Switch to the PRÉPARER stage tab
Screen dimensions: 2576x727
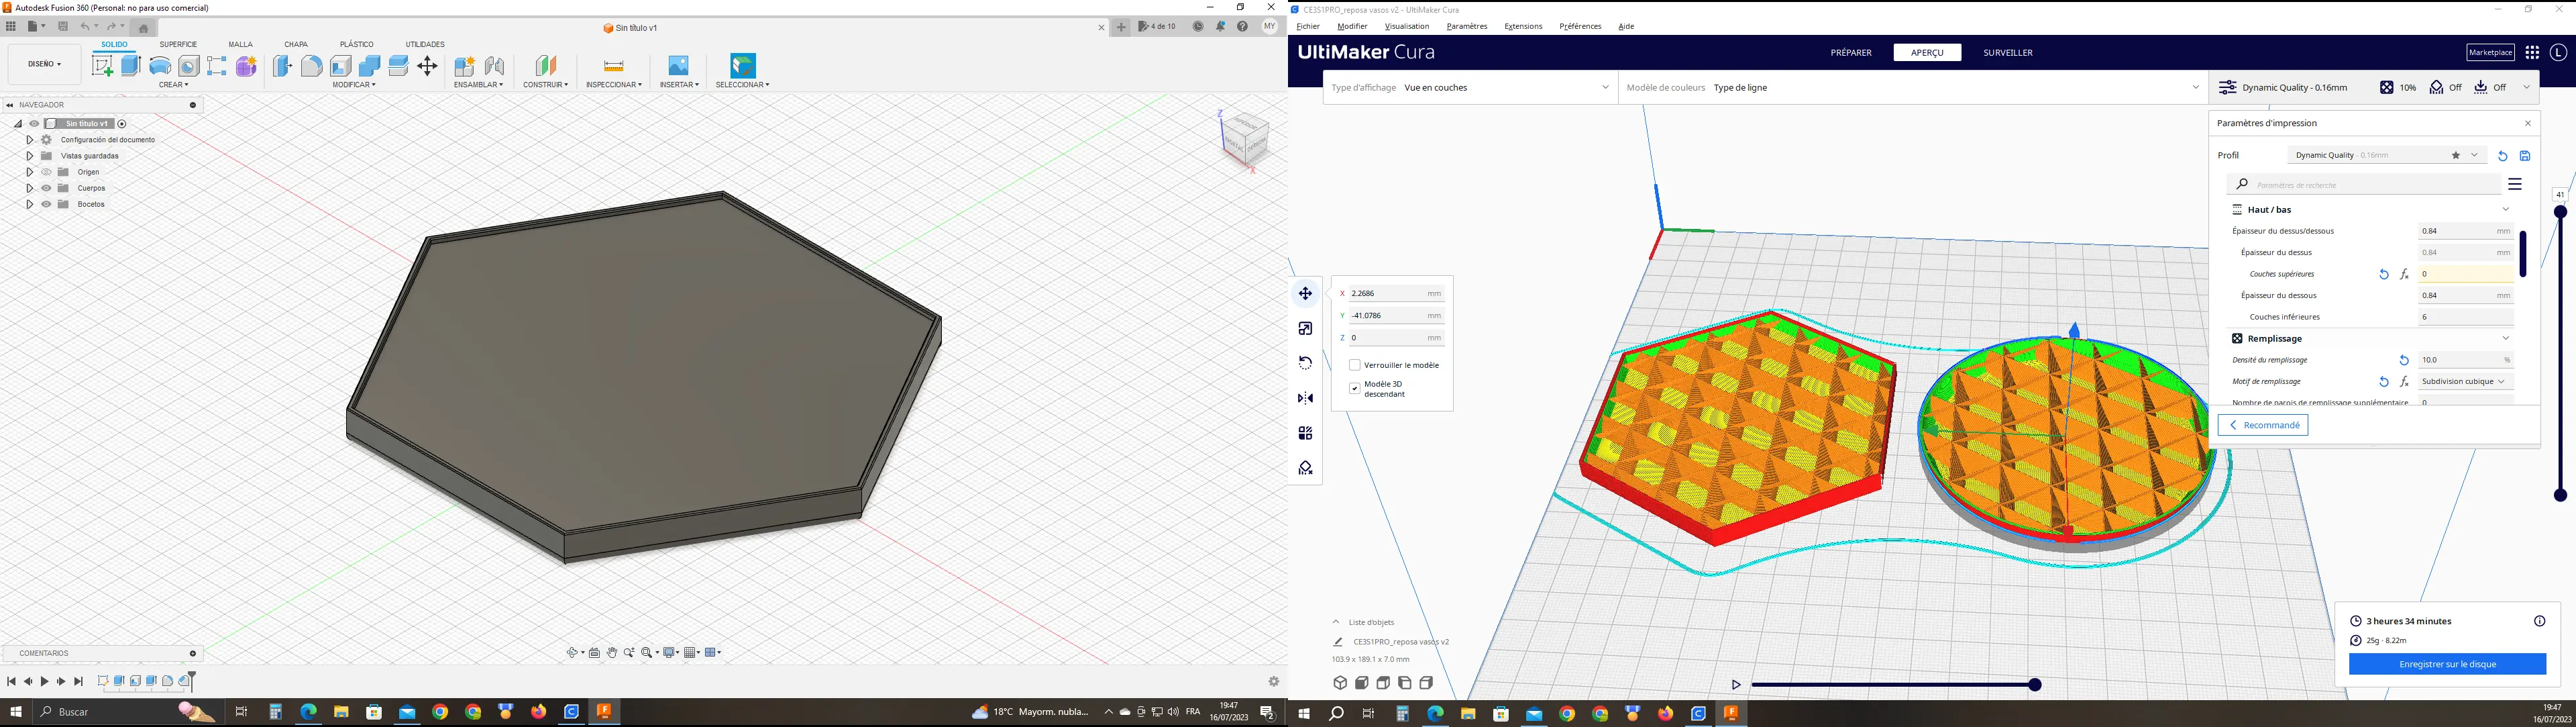tap(1850, 52)
